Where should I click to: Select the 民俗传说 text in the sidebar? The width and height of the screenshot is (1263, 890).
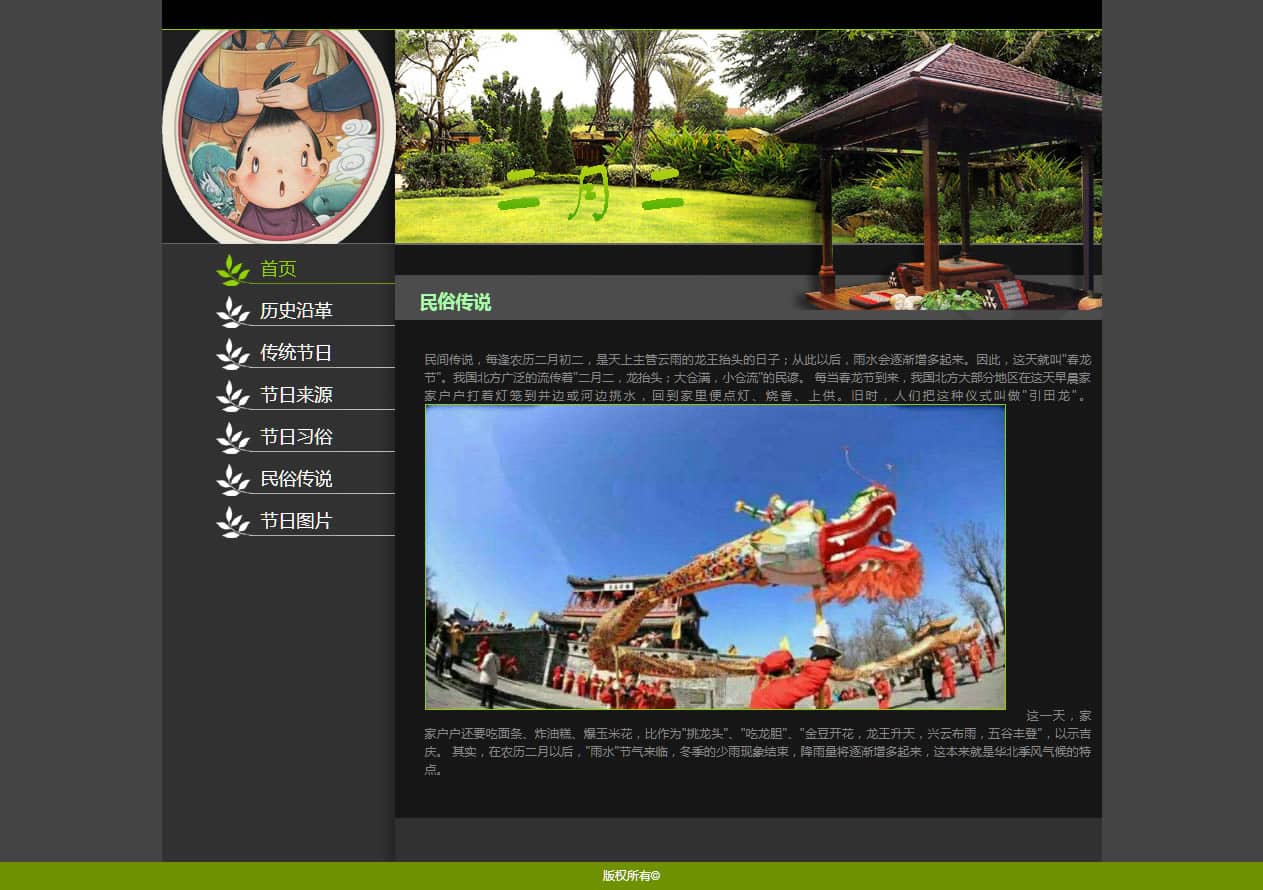coord(296,479)
